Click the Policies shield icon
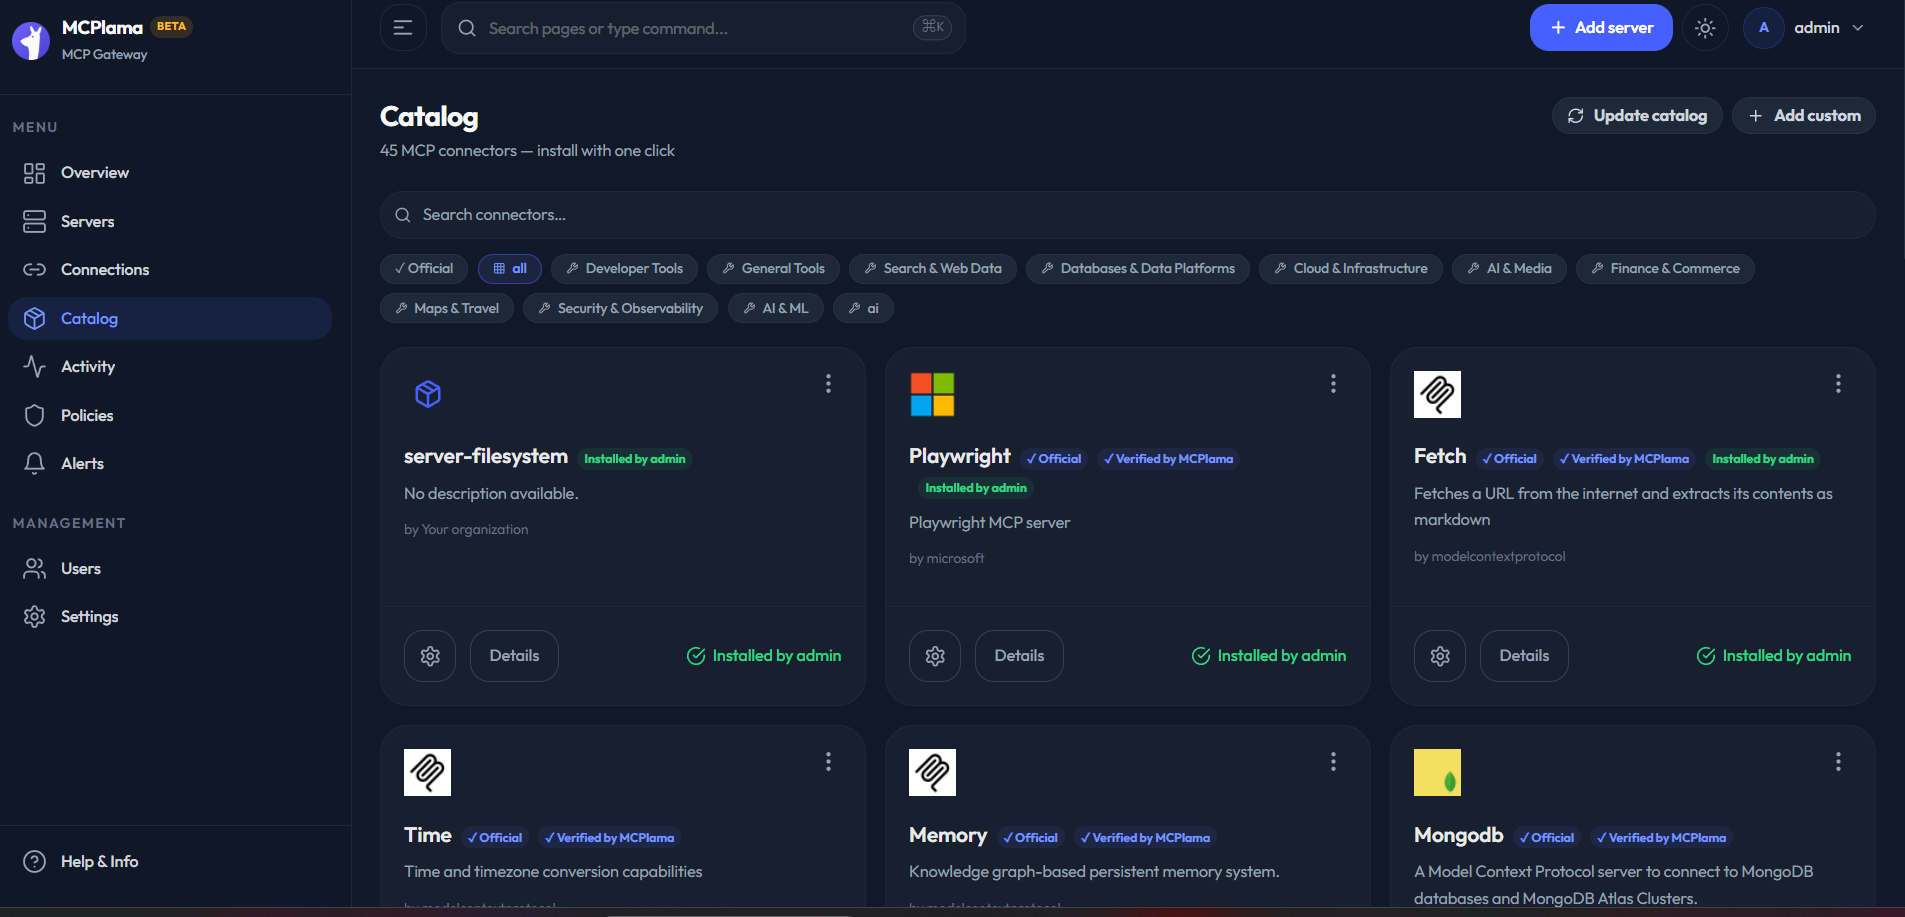The height and width of the screenshot is (917, 1905). tap(35, 416)
